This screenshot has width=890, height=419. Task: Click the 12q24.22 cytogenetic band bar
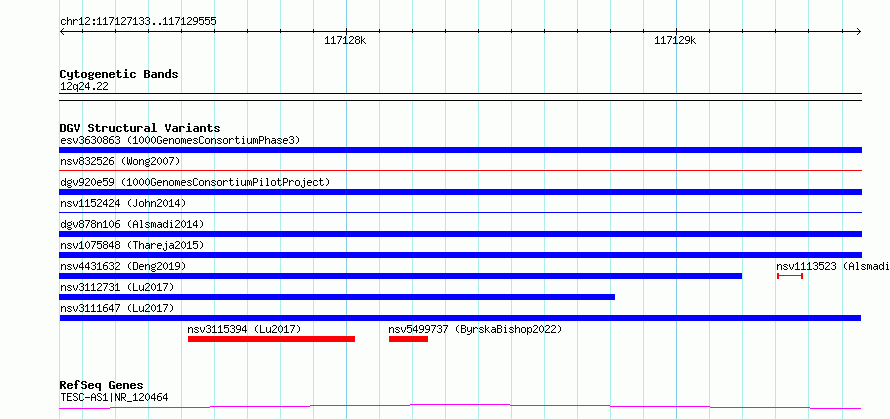460,97
